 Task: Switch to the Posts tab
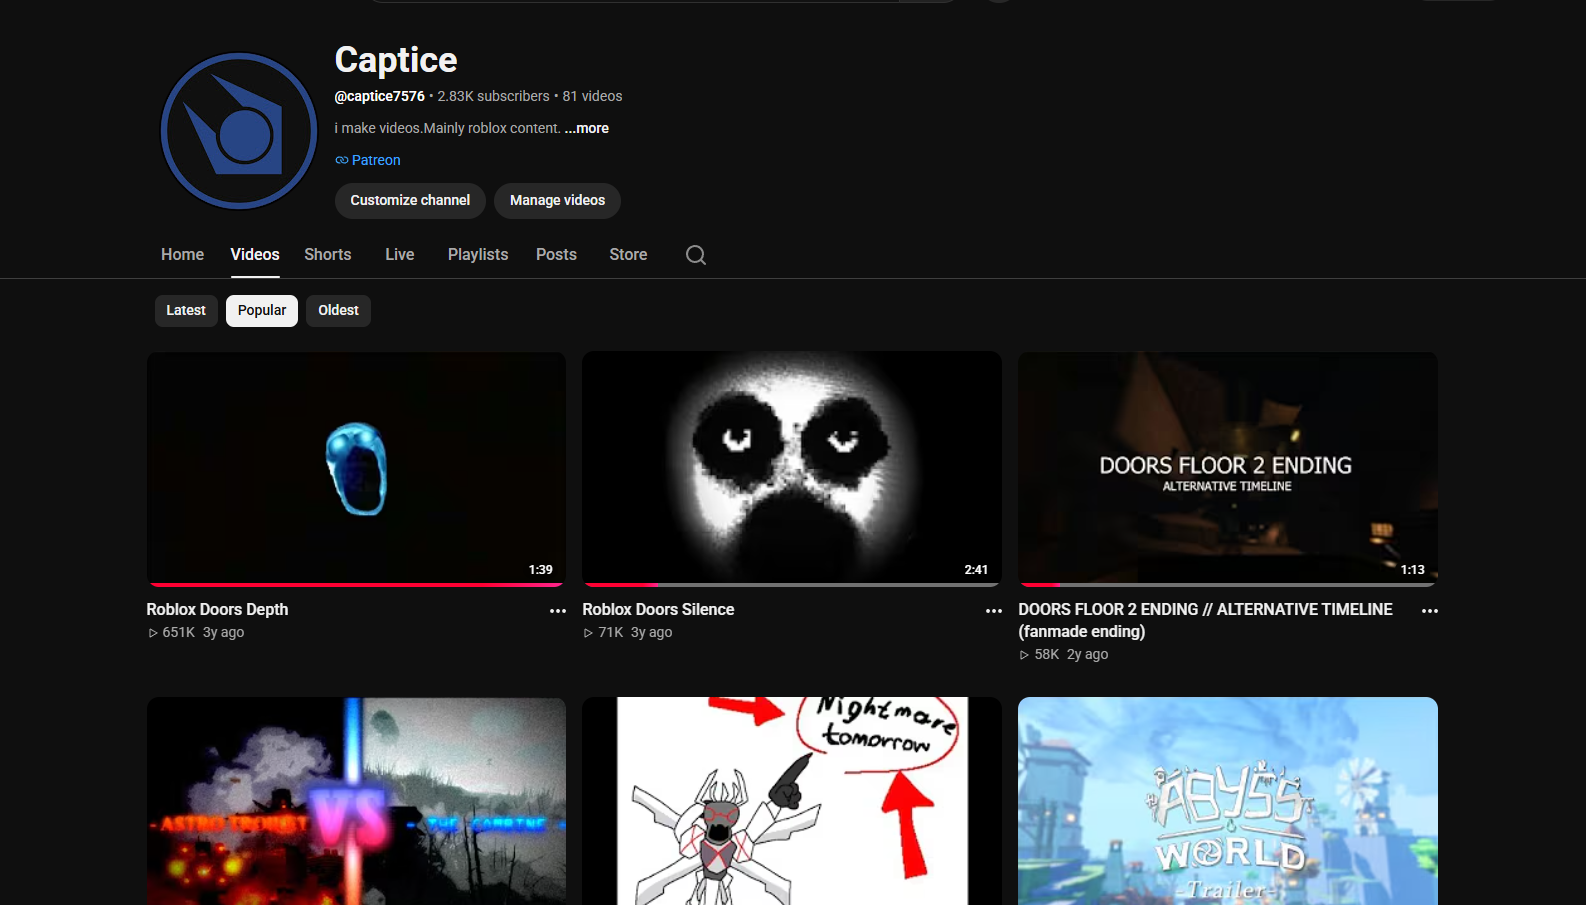click(556, 255)
